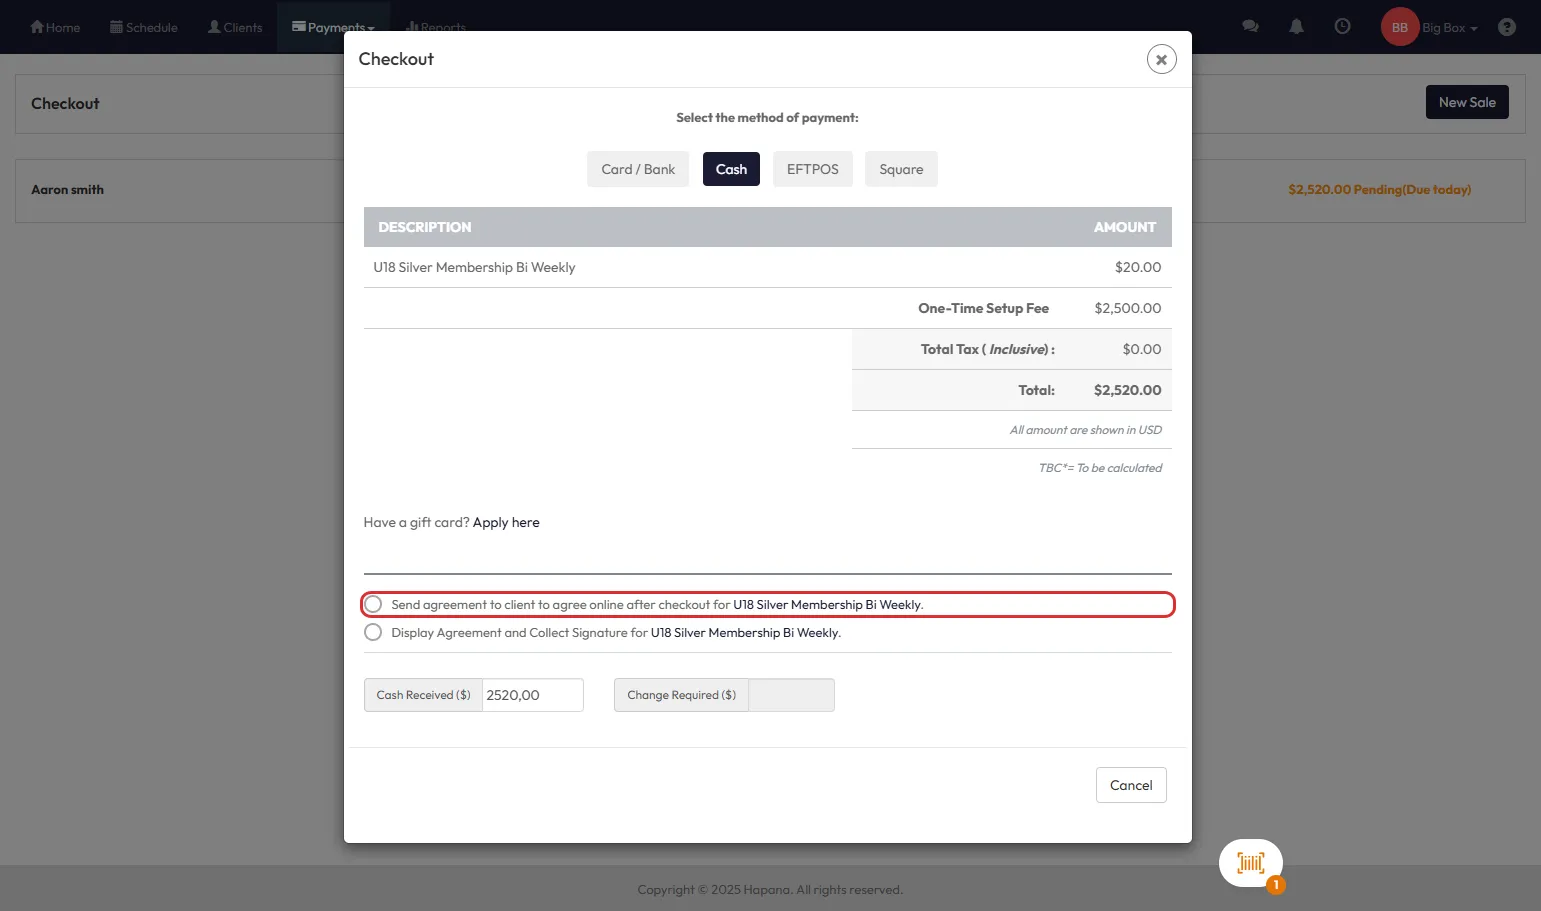Choose Cash as the payment method
The height and width of the screenshot is (911, 1541).
pyautogui.click(x=731, y=169)
